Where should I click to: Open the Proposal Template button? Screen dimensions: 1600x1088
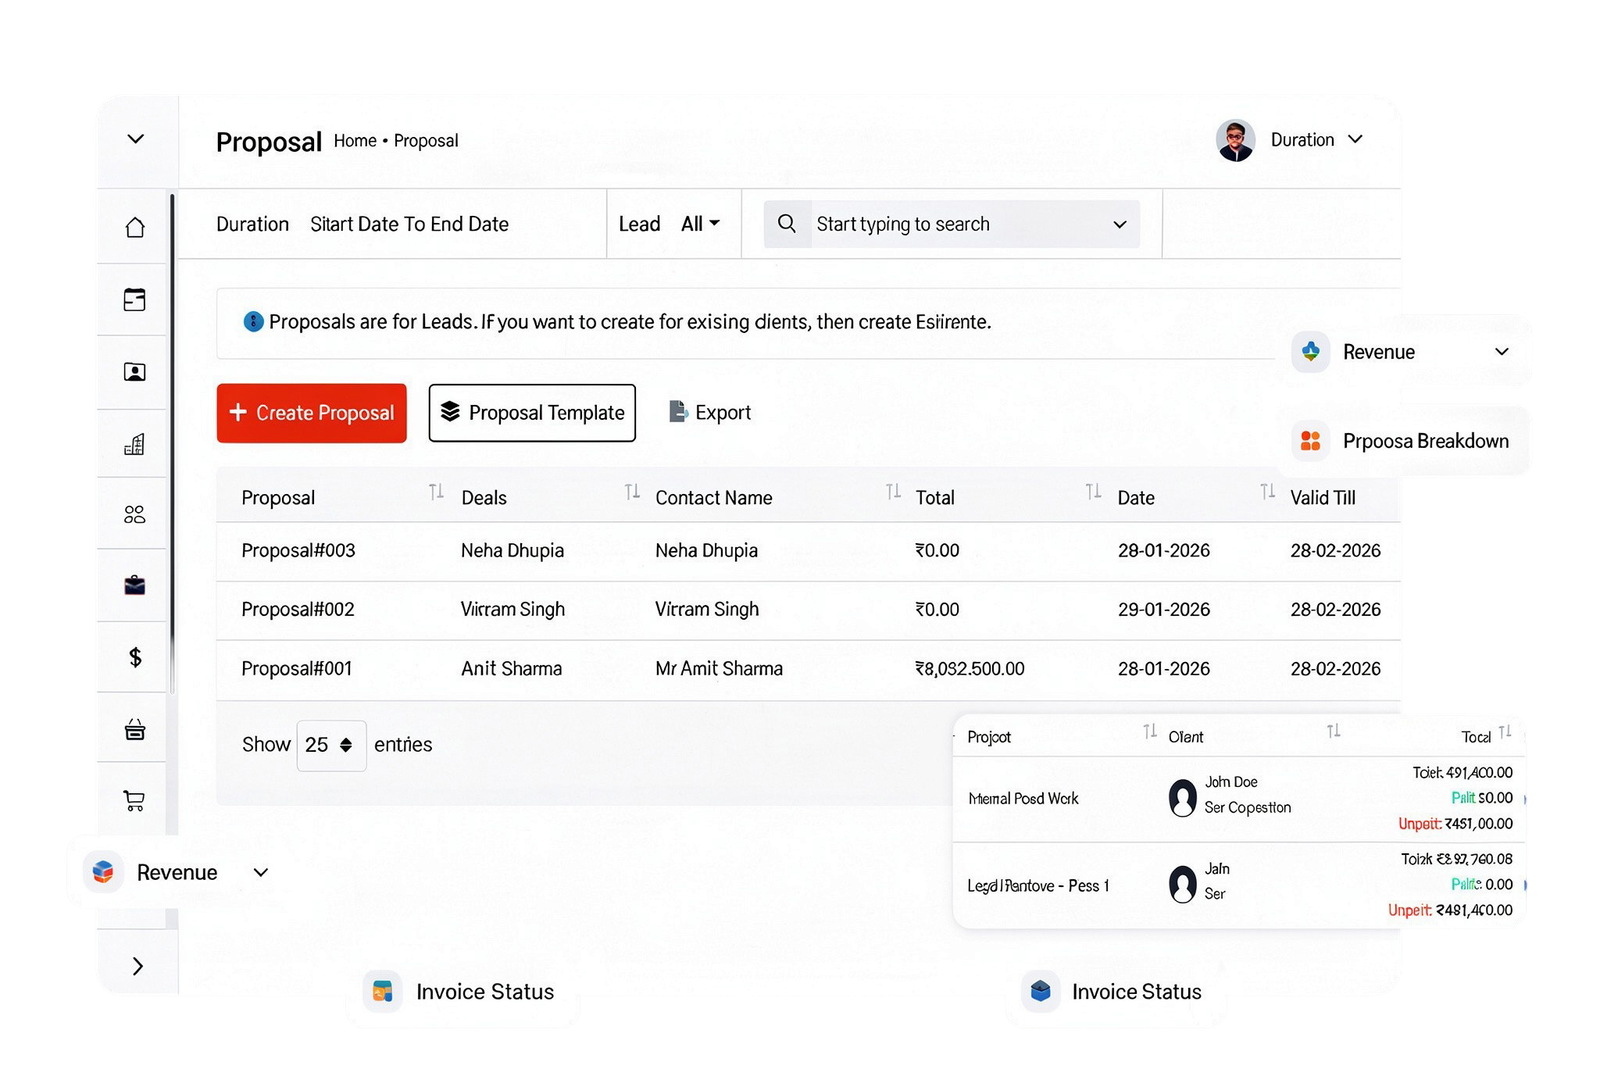(x=532, y=413)
